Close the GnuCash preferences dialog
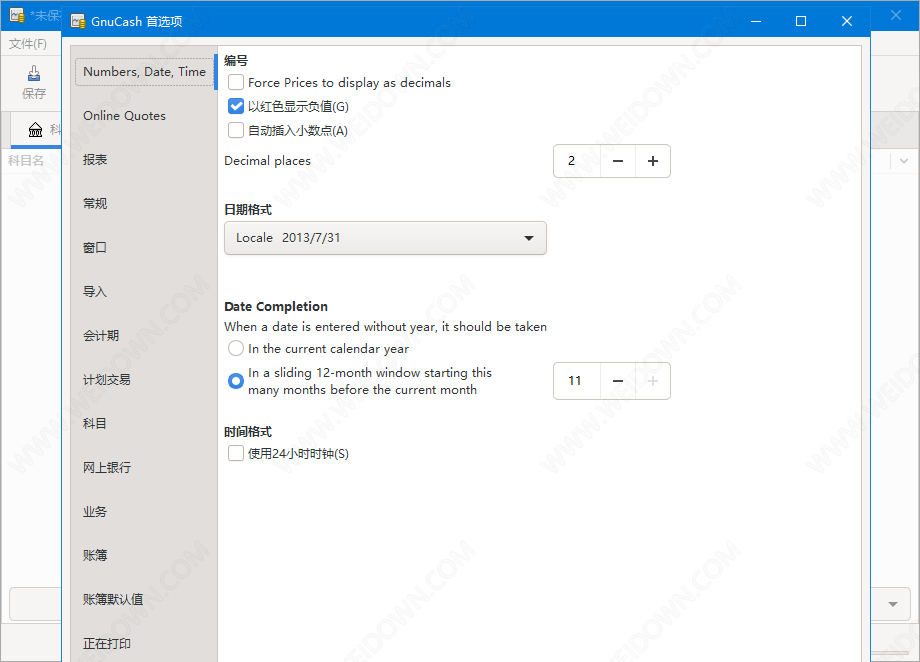 click(847, 21)
